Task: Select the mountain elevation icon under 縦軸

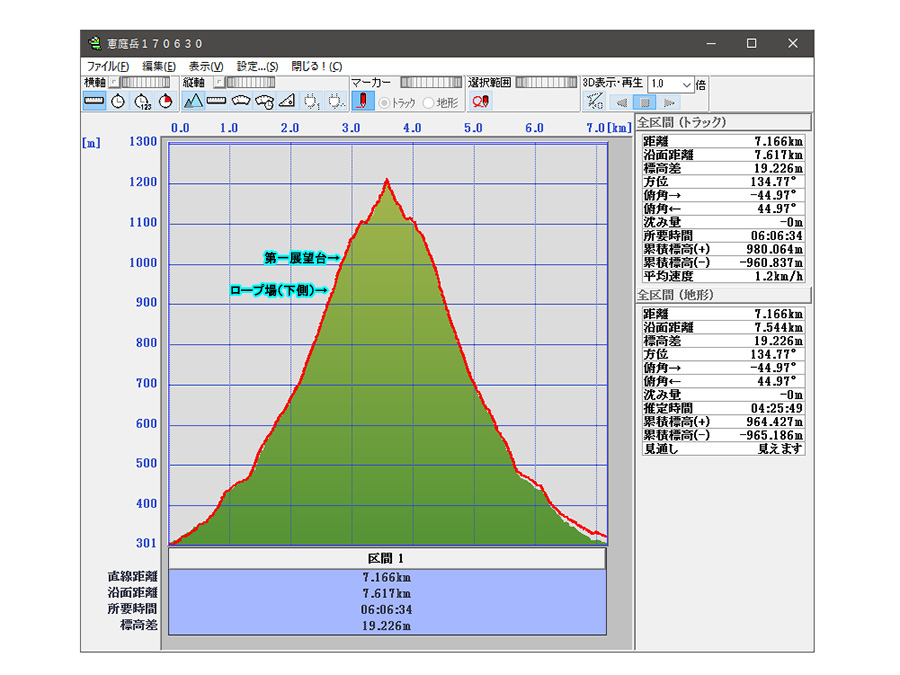Action: coord(194,101)
